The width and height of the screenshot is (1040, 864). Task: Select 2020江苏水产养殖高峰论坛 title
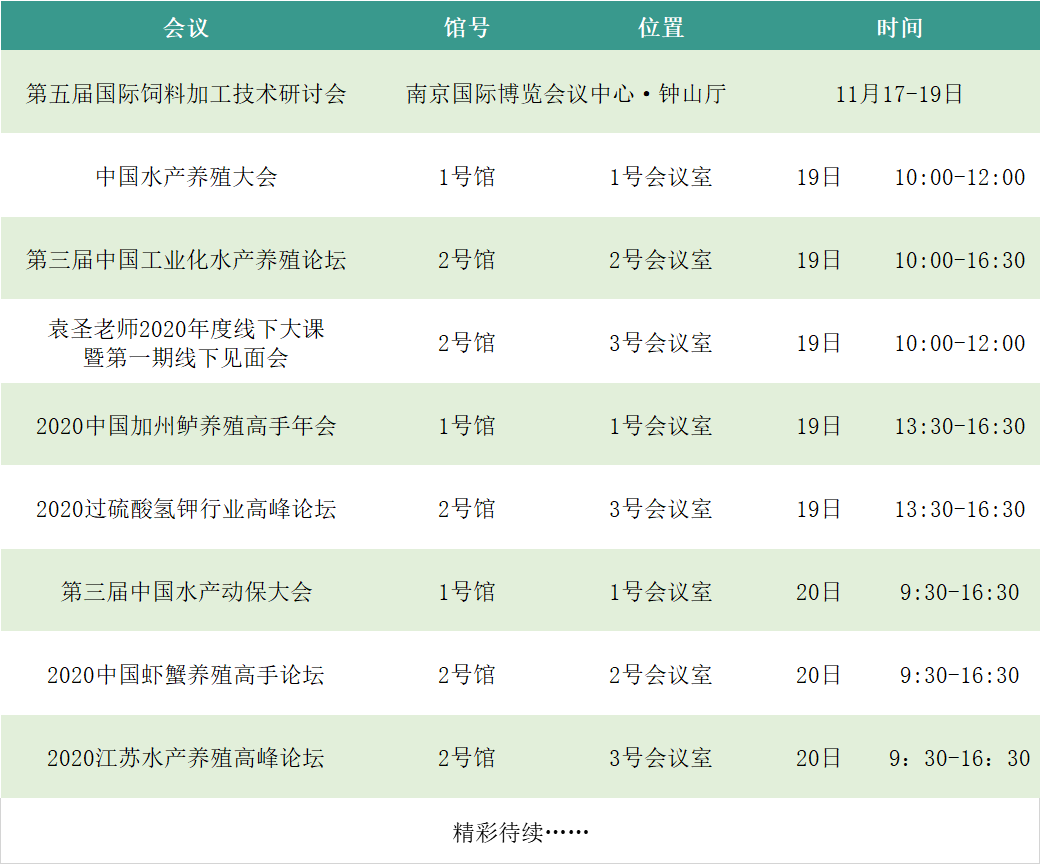click(186, 758)
